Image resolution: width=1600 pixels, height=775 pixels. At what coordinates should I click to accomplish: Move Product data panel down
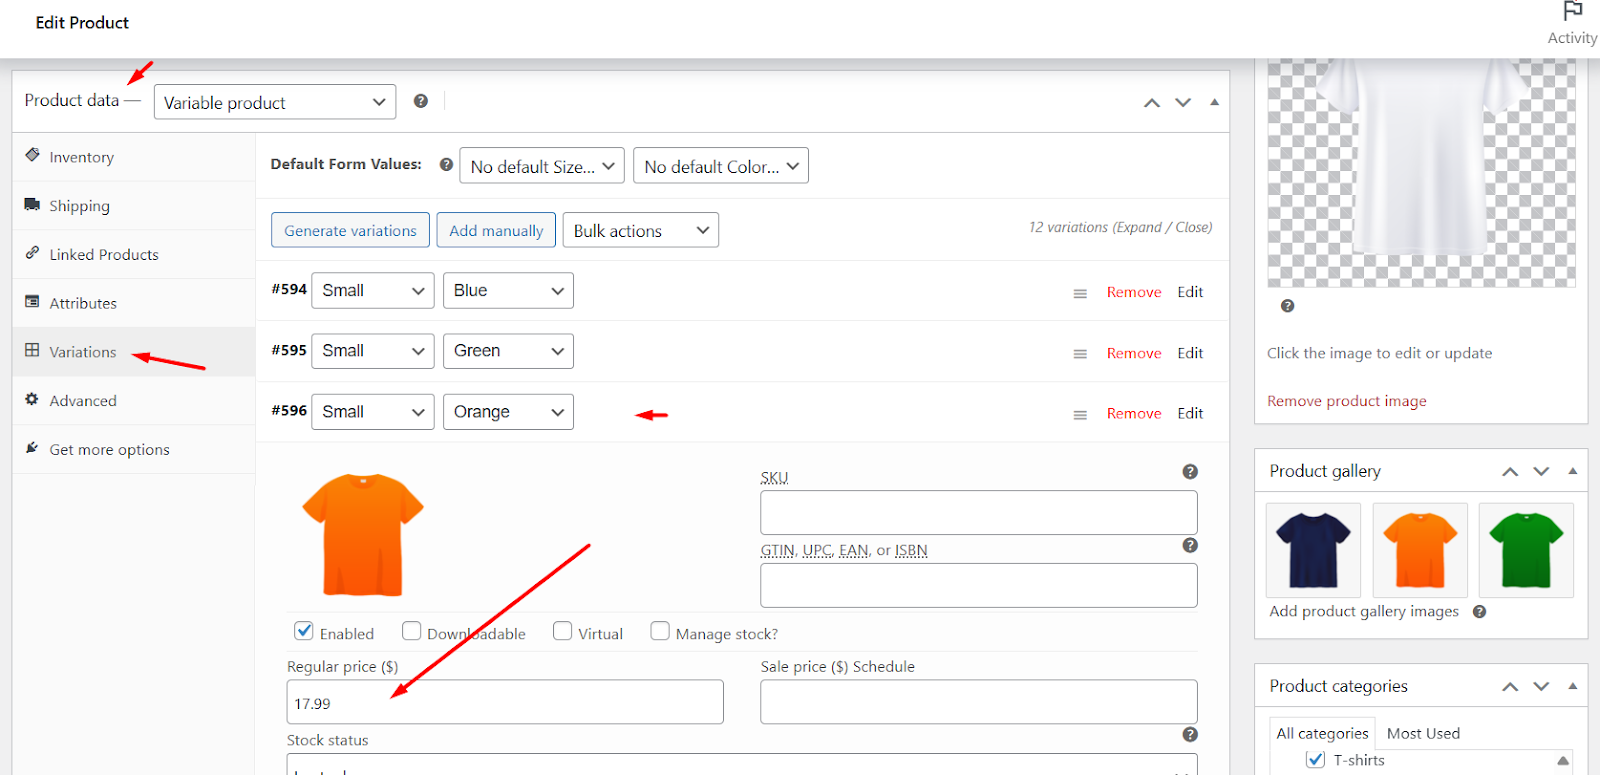click(1183, 102)
